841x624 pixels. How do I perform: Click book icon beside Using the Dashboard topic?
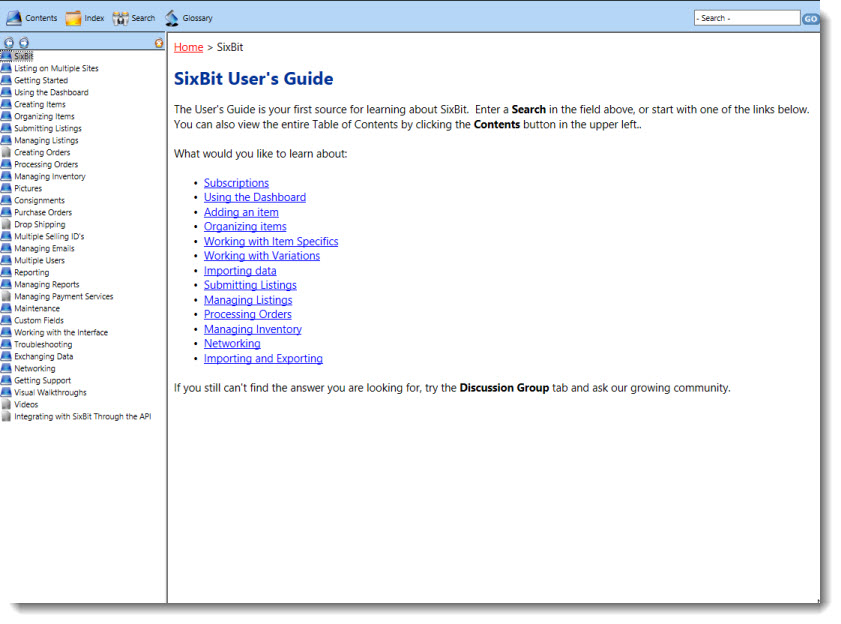pyautogui.click(x=6, y=92)
